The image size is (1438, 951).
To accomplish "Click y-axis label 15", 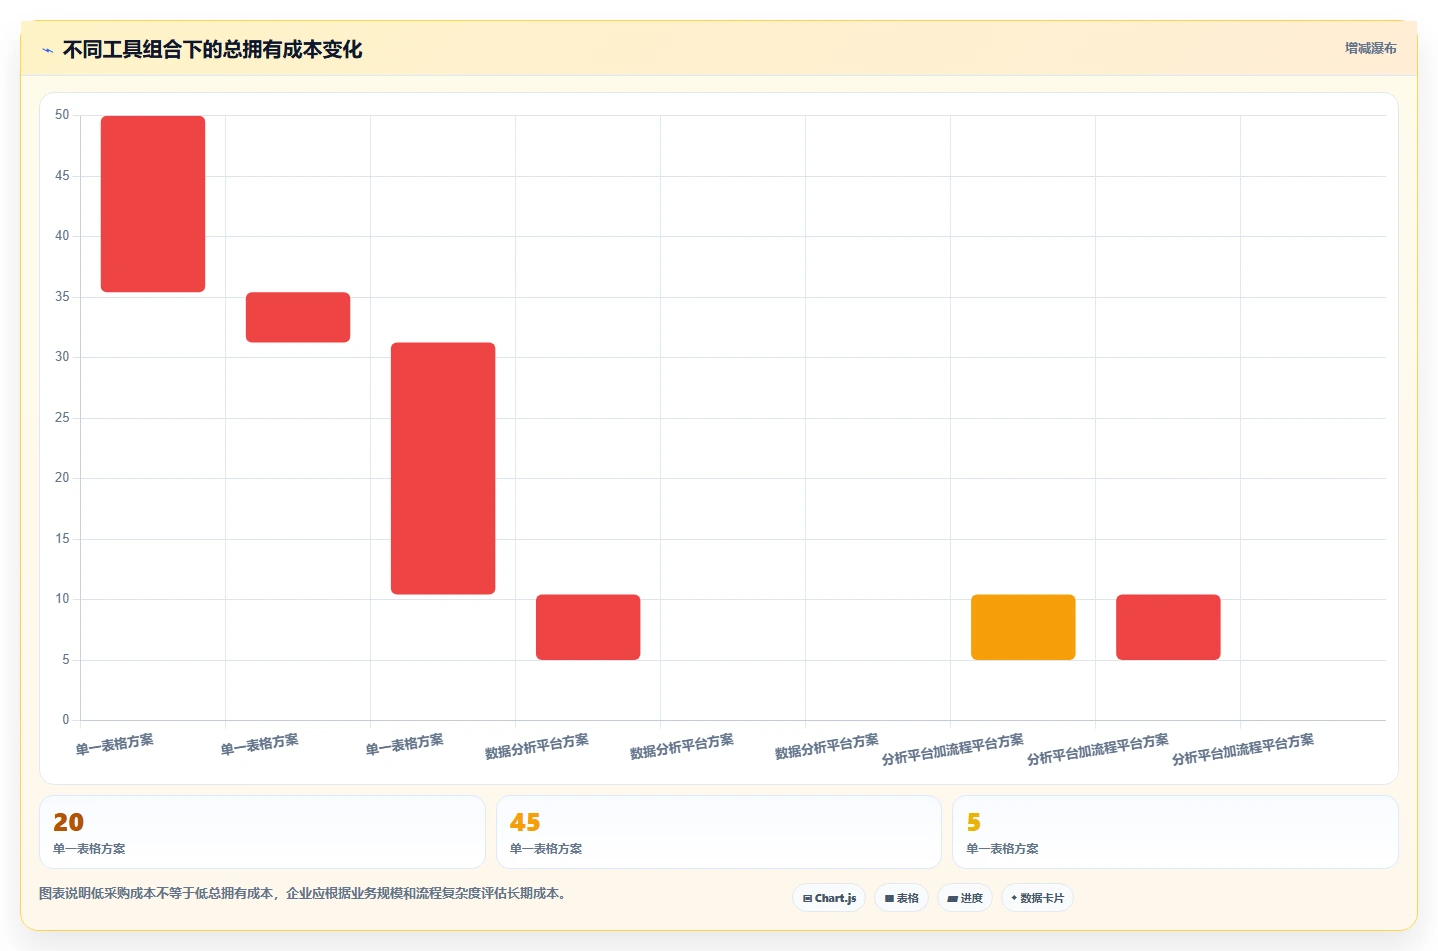I will [x=62, y=539].
